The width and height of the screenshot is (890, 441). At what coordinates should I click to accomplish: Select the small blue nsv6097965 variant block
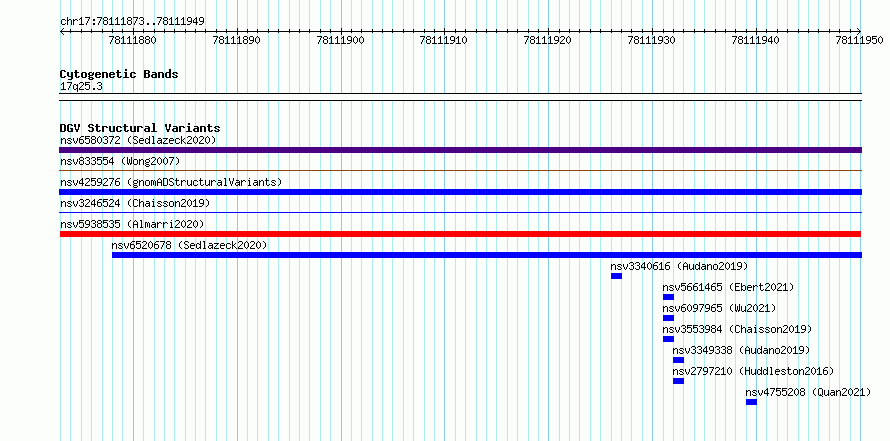[668, 318]
